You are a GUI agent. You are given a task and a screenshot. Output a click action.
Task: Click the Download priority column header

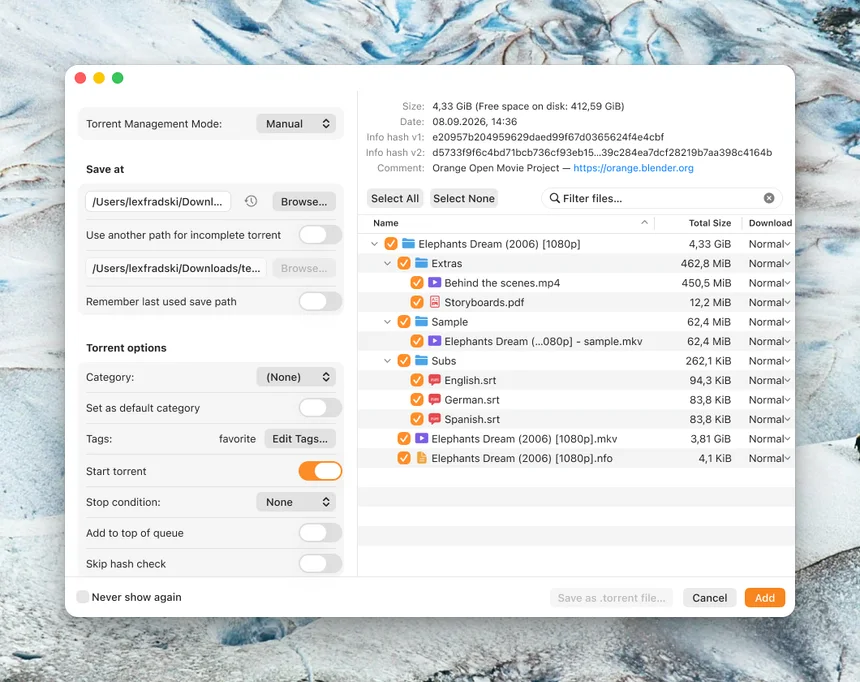point(770,223)
